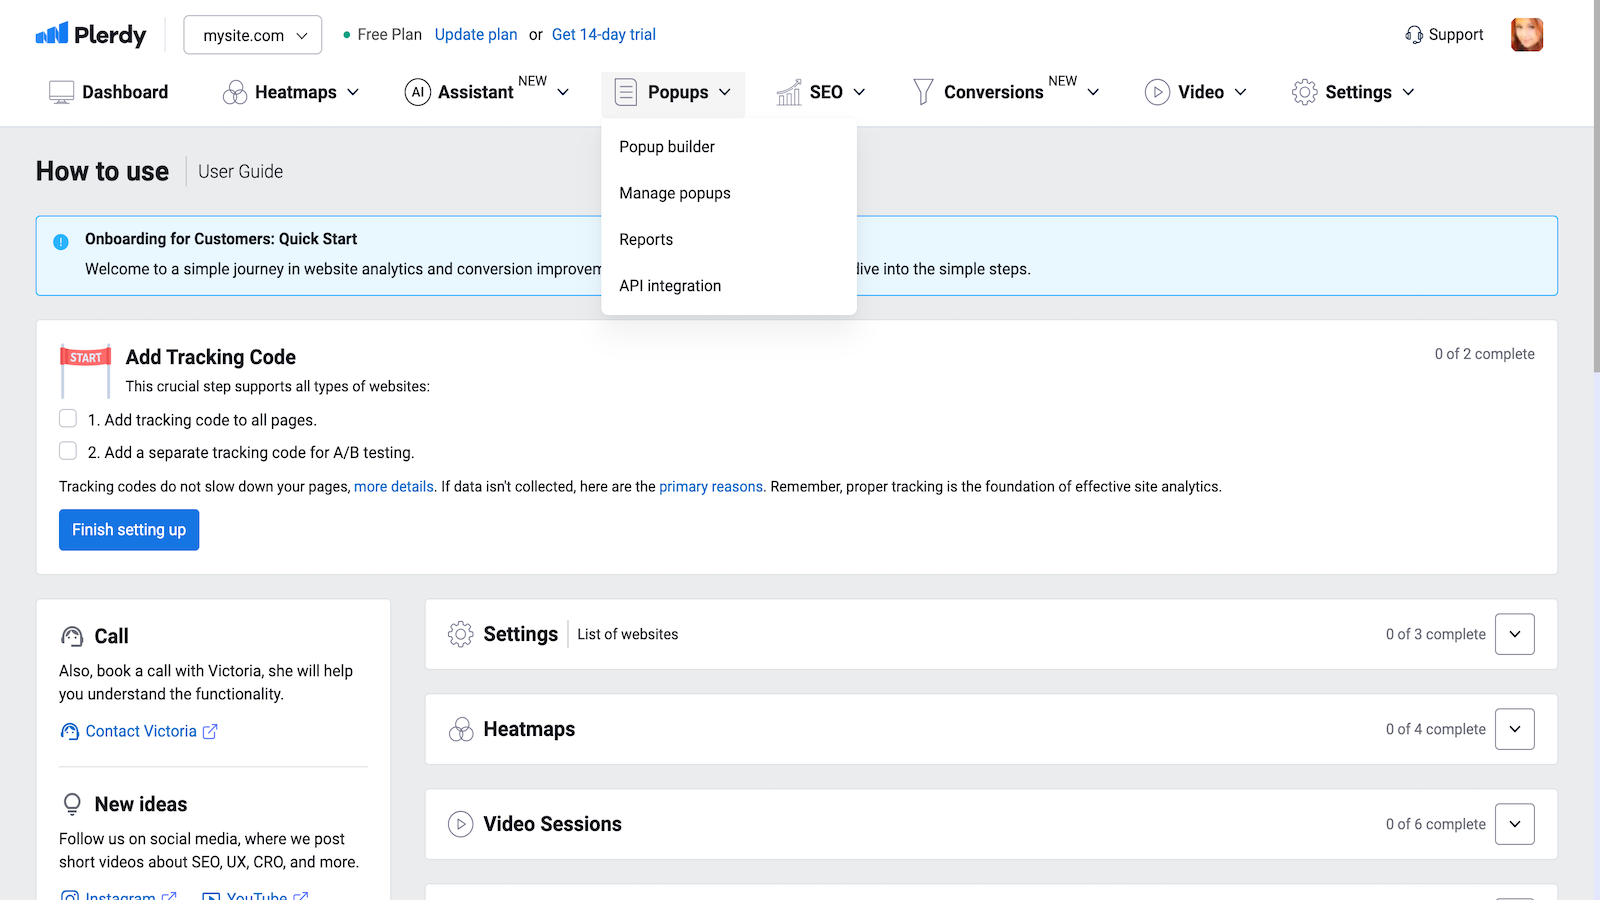The image size is (1600, 900).
Task: Click the Heatmaps circles icon in navbar
Action: pos(235,92)
